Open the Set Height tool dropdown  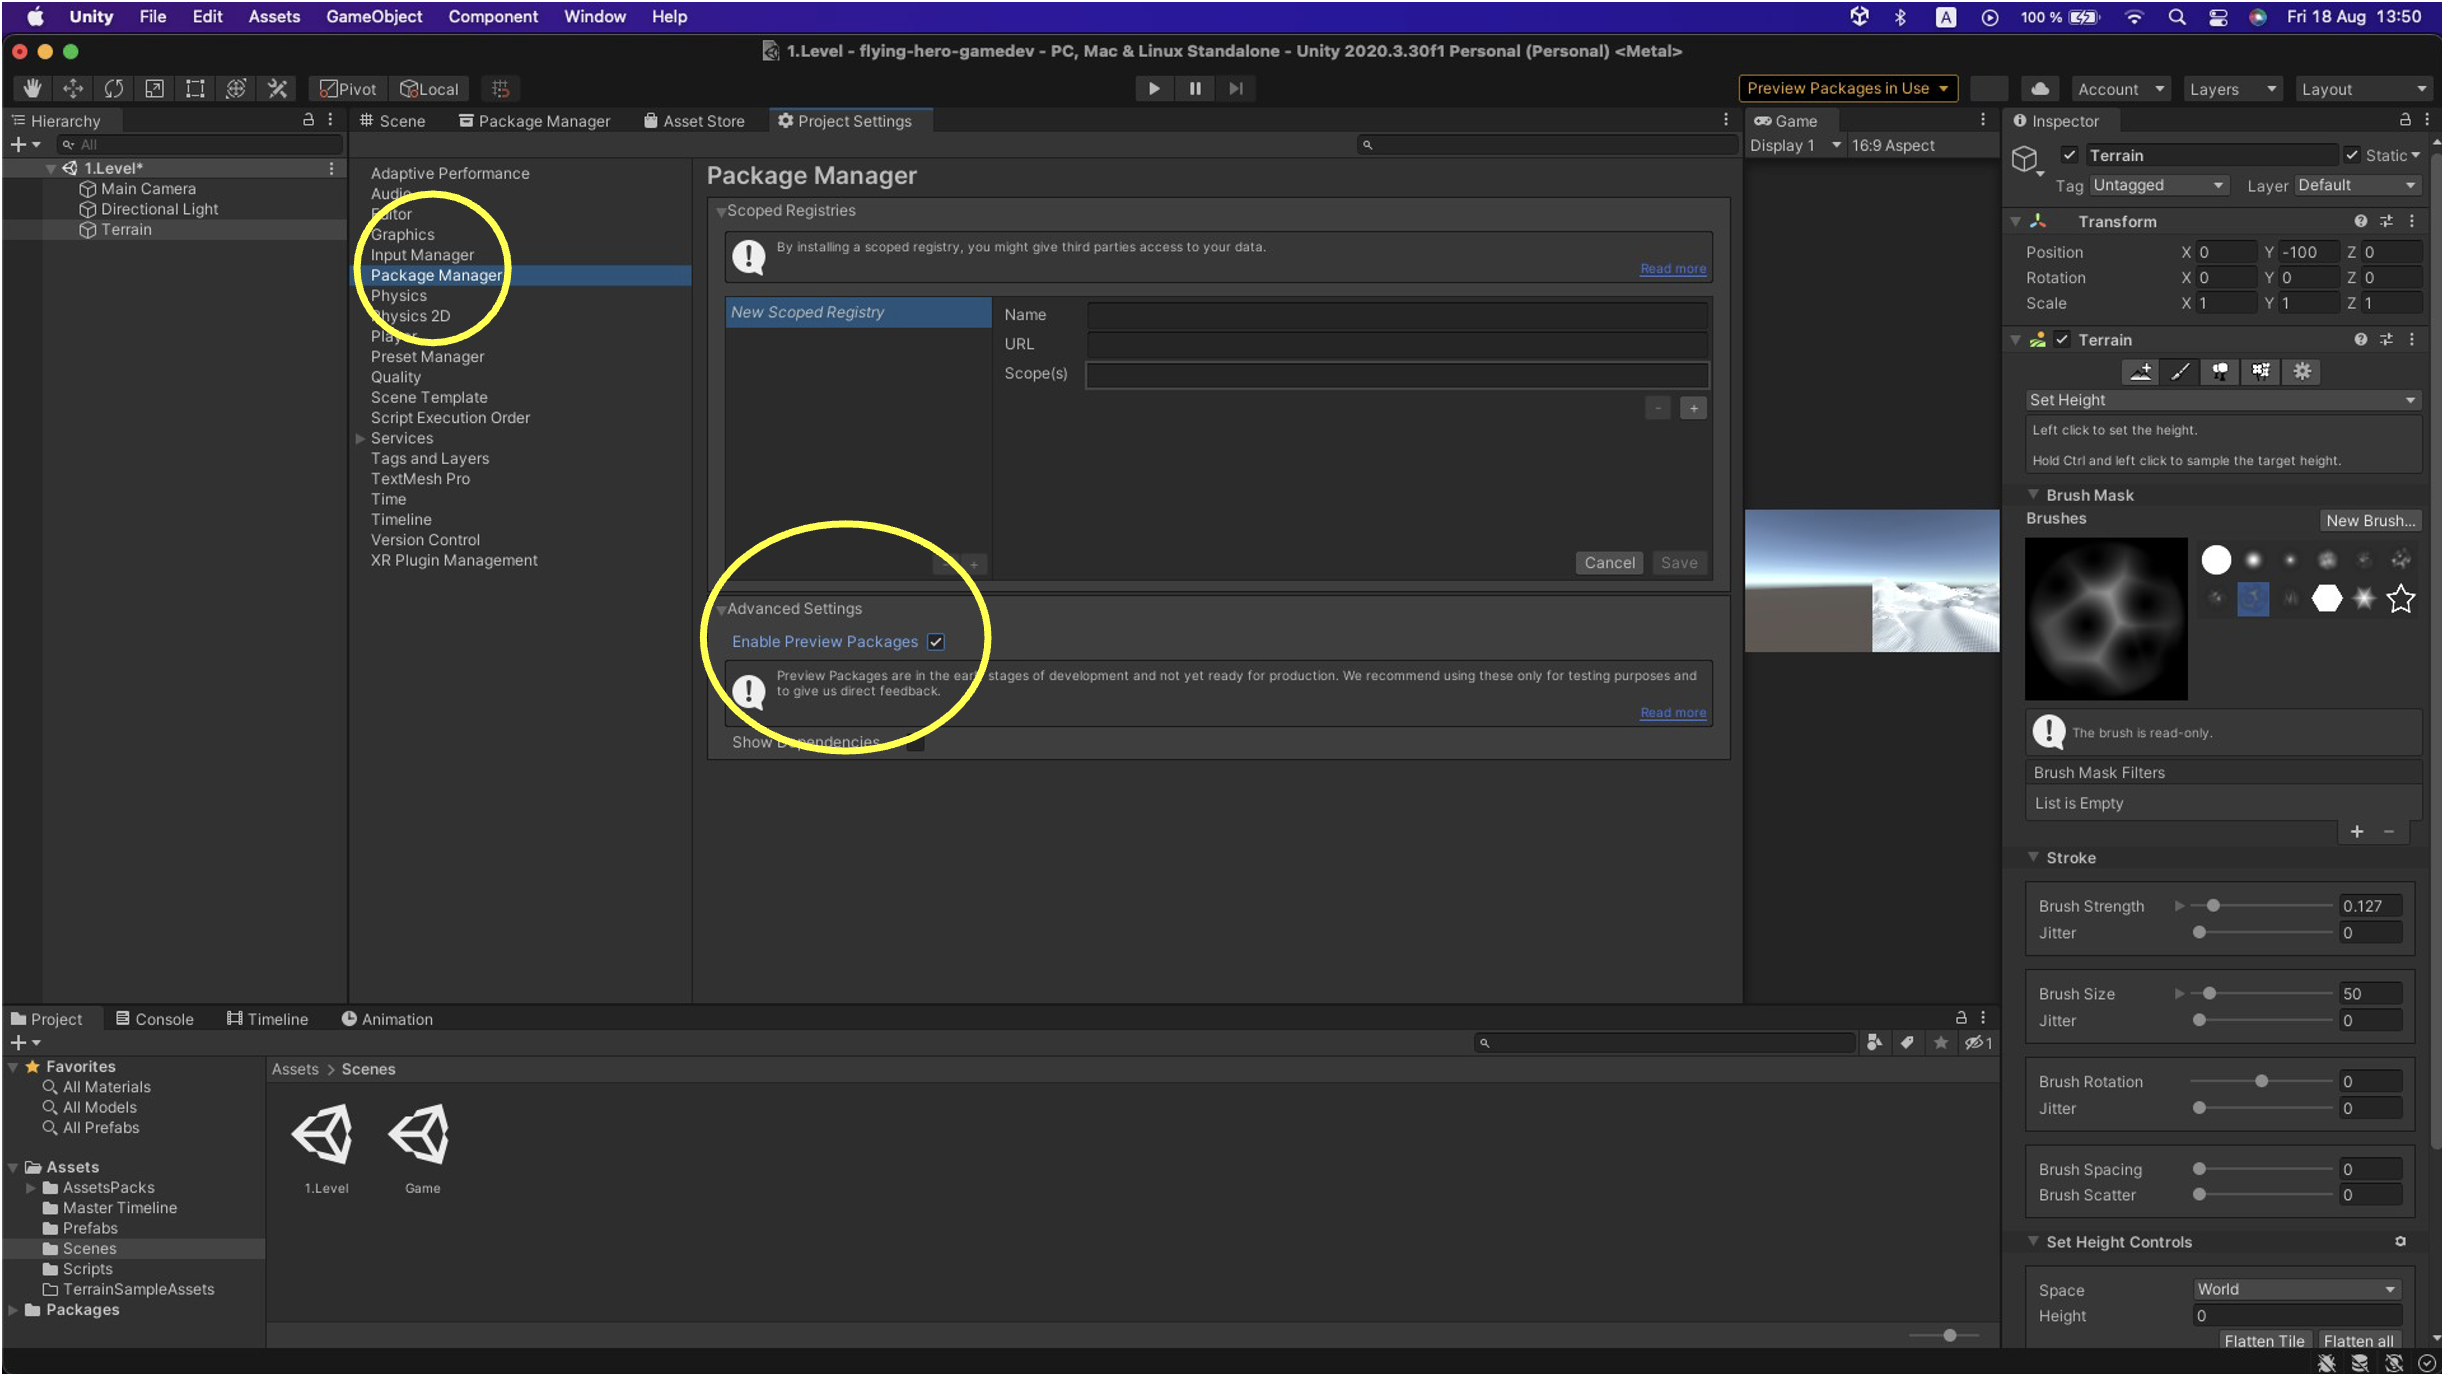click(2222, 400)
